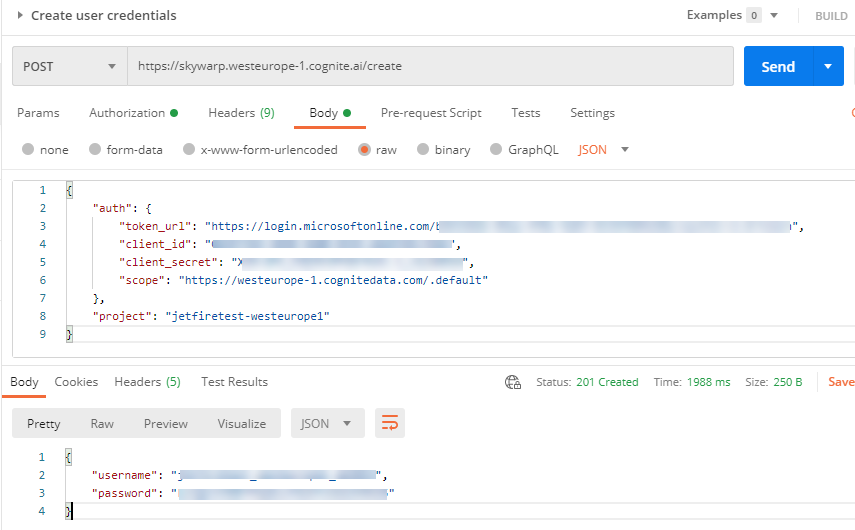This screenshot has height=530, width=855.
Task: Click the network globe lock icon
Action: (x=513, y=382)
